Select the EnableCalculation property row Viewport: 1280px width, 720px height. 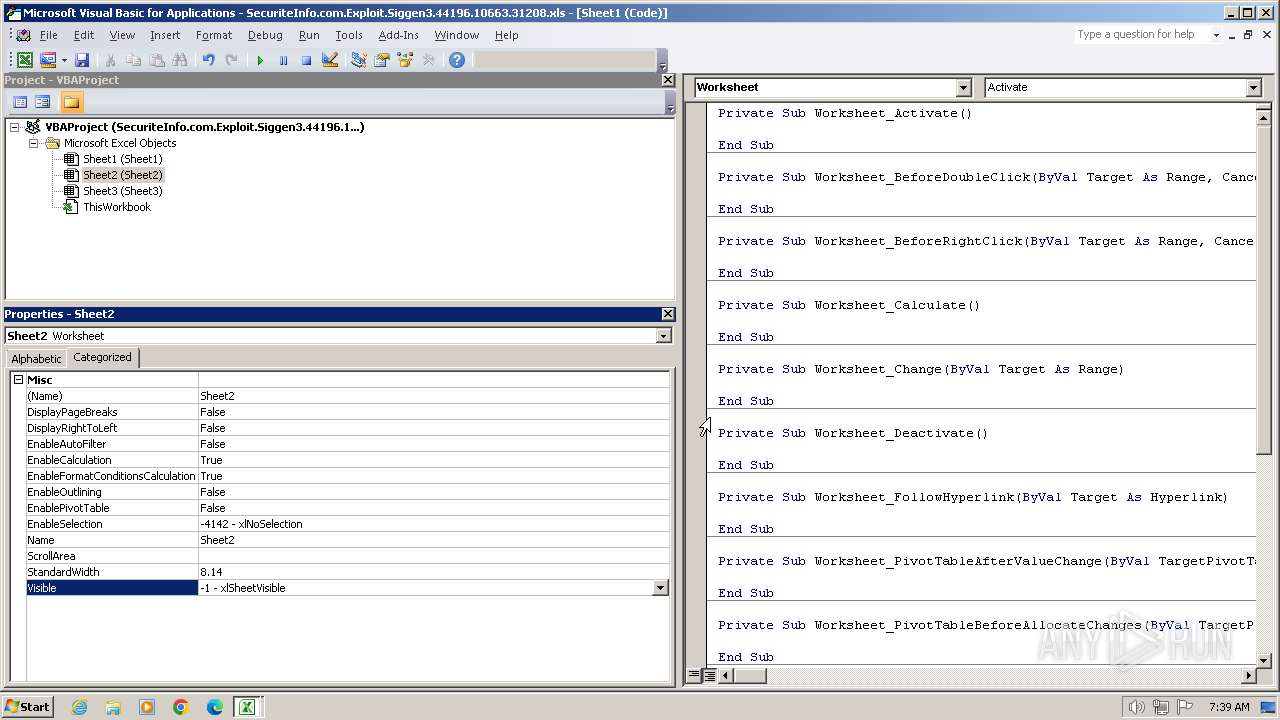pyautogui.click(x=347, y=460)
